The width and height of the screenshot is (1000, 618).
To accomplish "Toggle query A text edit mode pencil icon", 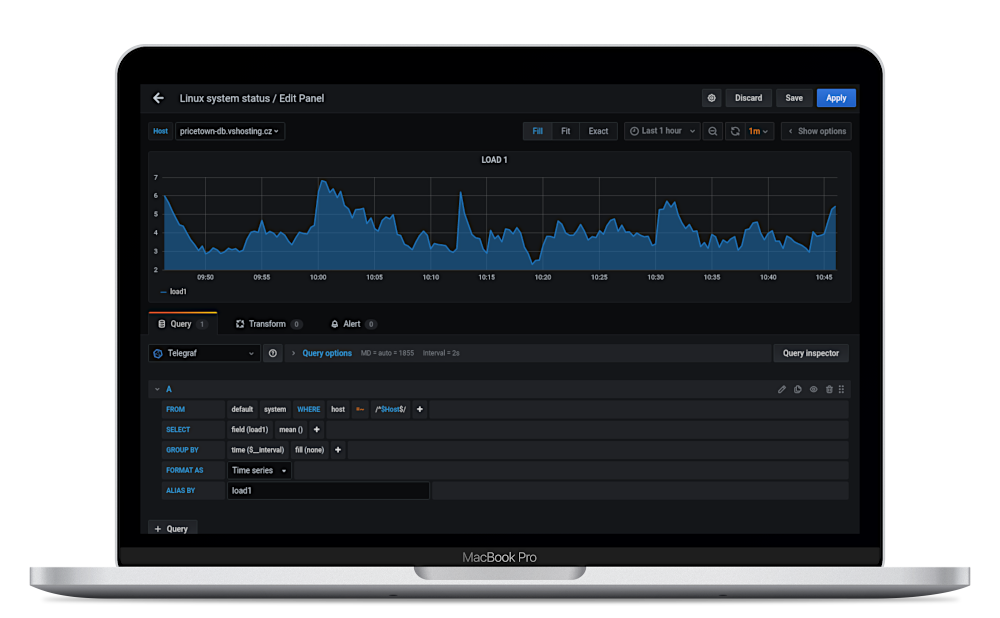I will (x=781, y=389).
